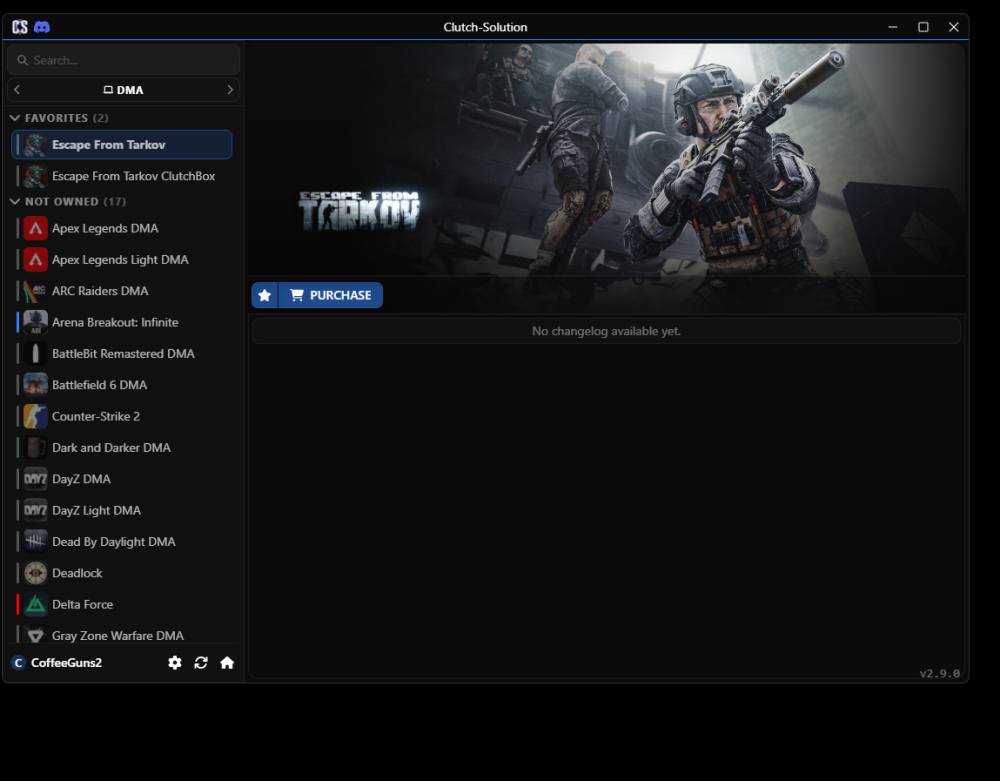Close the Clutch-Solution window

[953, 27]
